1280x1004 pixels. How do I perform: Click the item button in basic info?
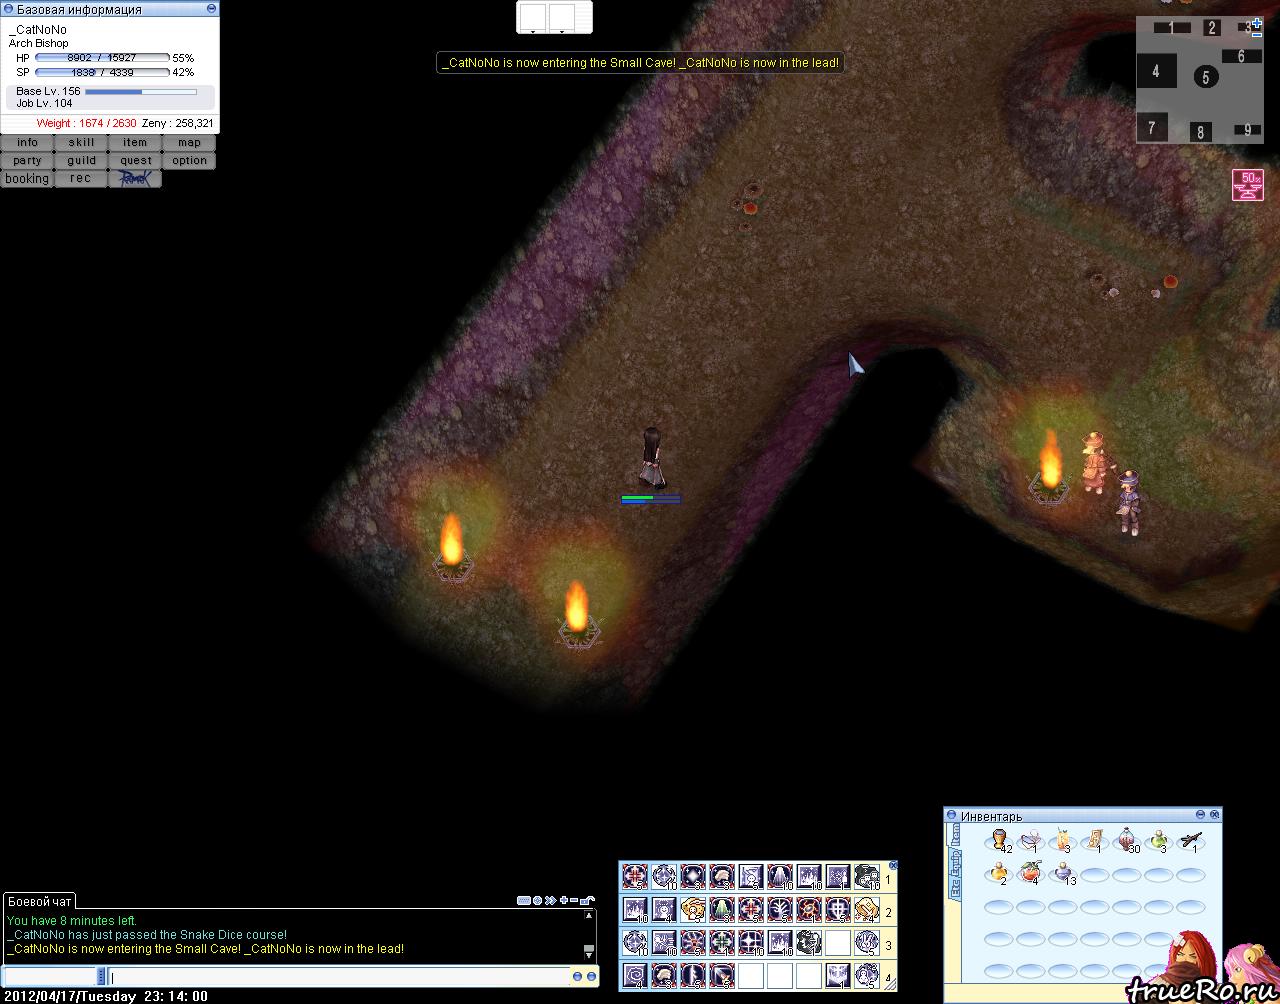pos(135,143)
